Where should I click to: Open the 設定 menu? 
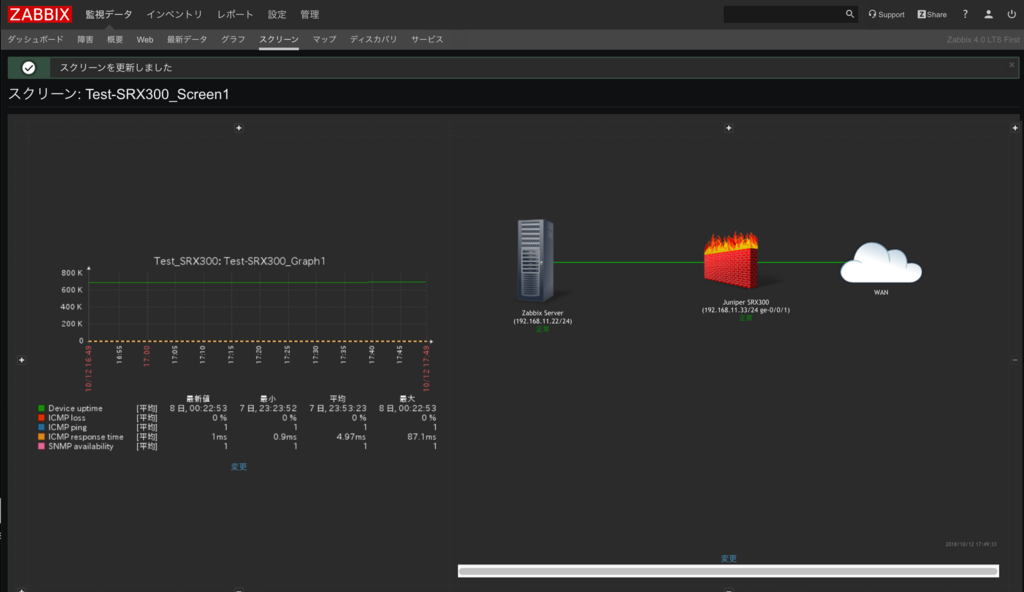pyautogui.click(x=277, y=14)
